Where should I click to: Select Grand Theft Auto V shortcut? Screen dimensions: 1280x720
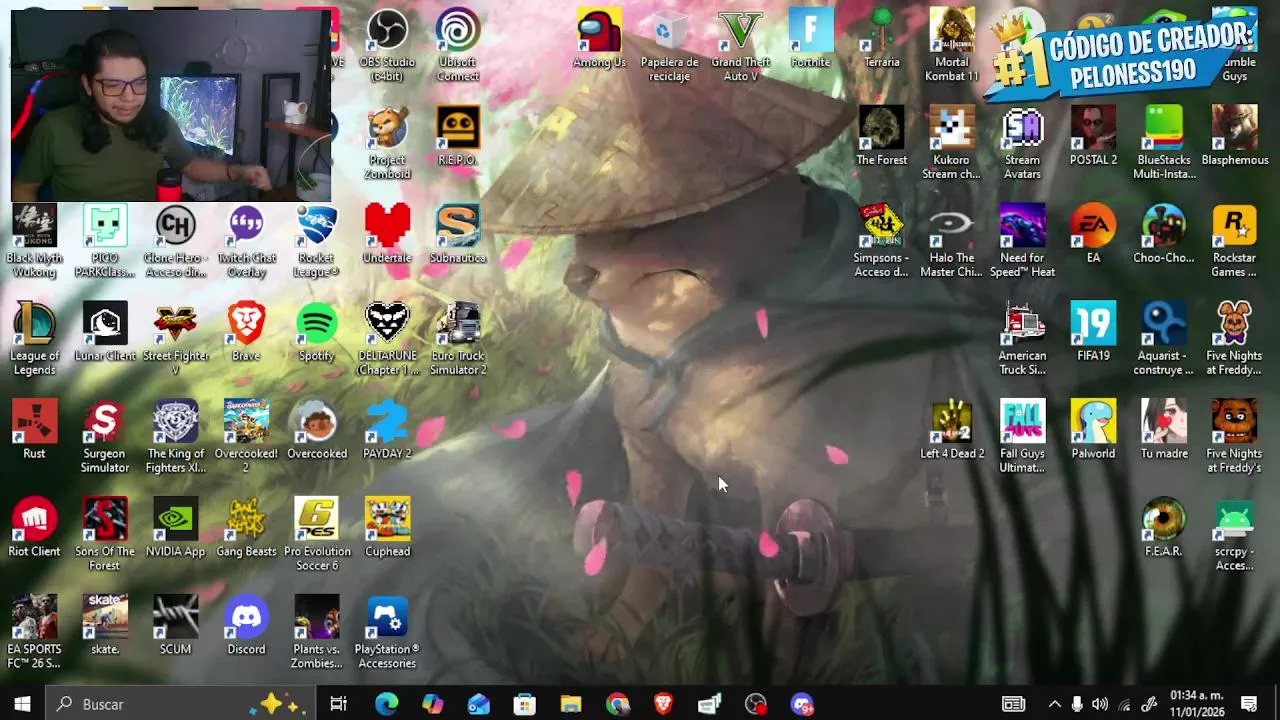tap(740, 44)
